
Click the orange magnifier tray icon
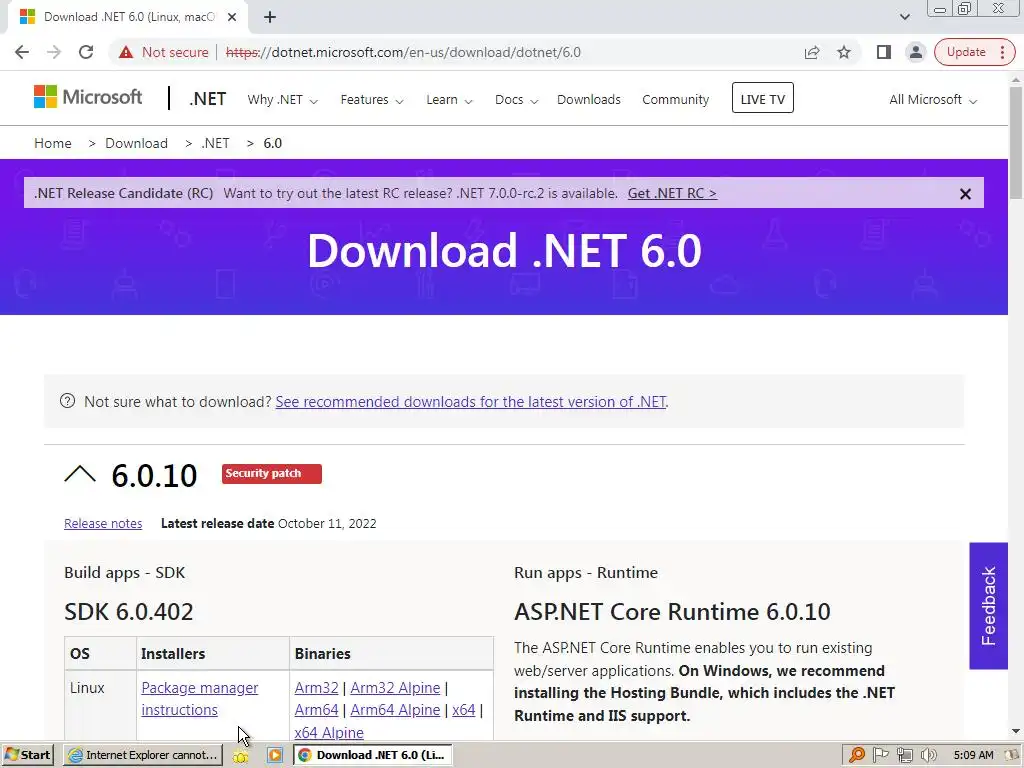tap(856, 755)
